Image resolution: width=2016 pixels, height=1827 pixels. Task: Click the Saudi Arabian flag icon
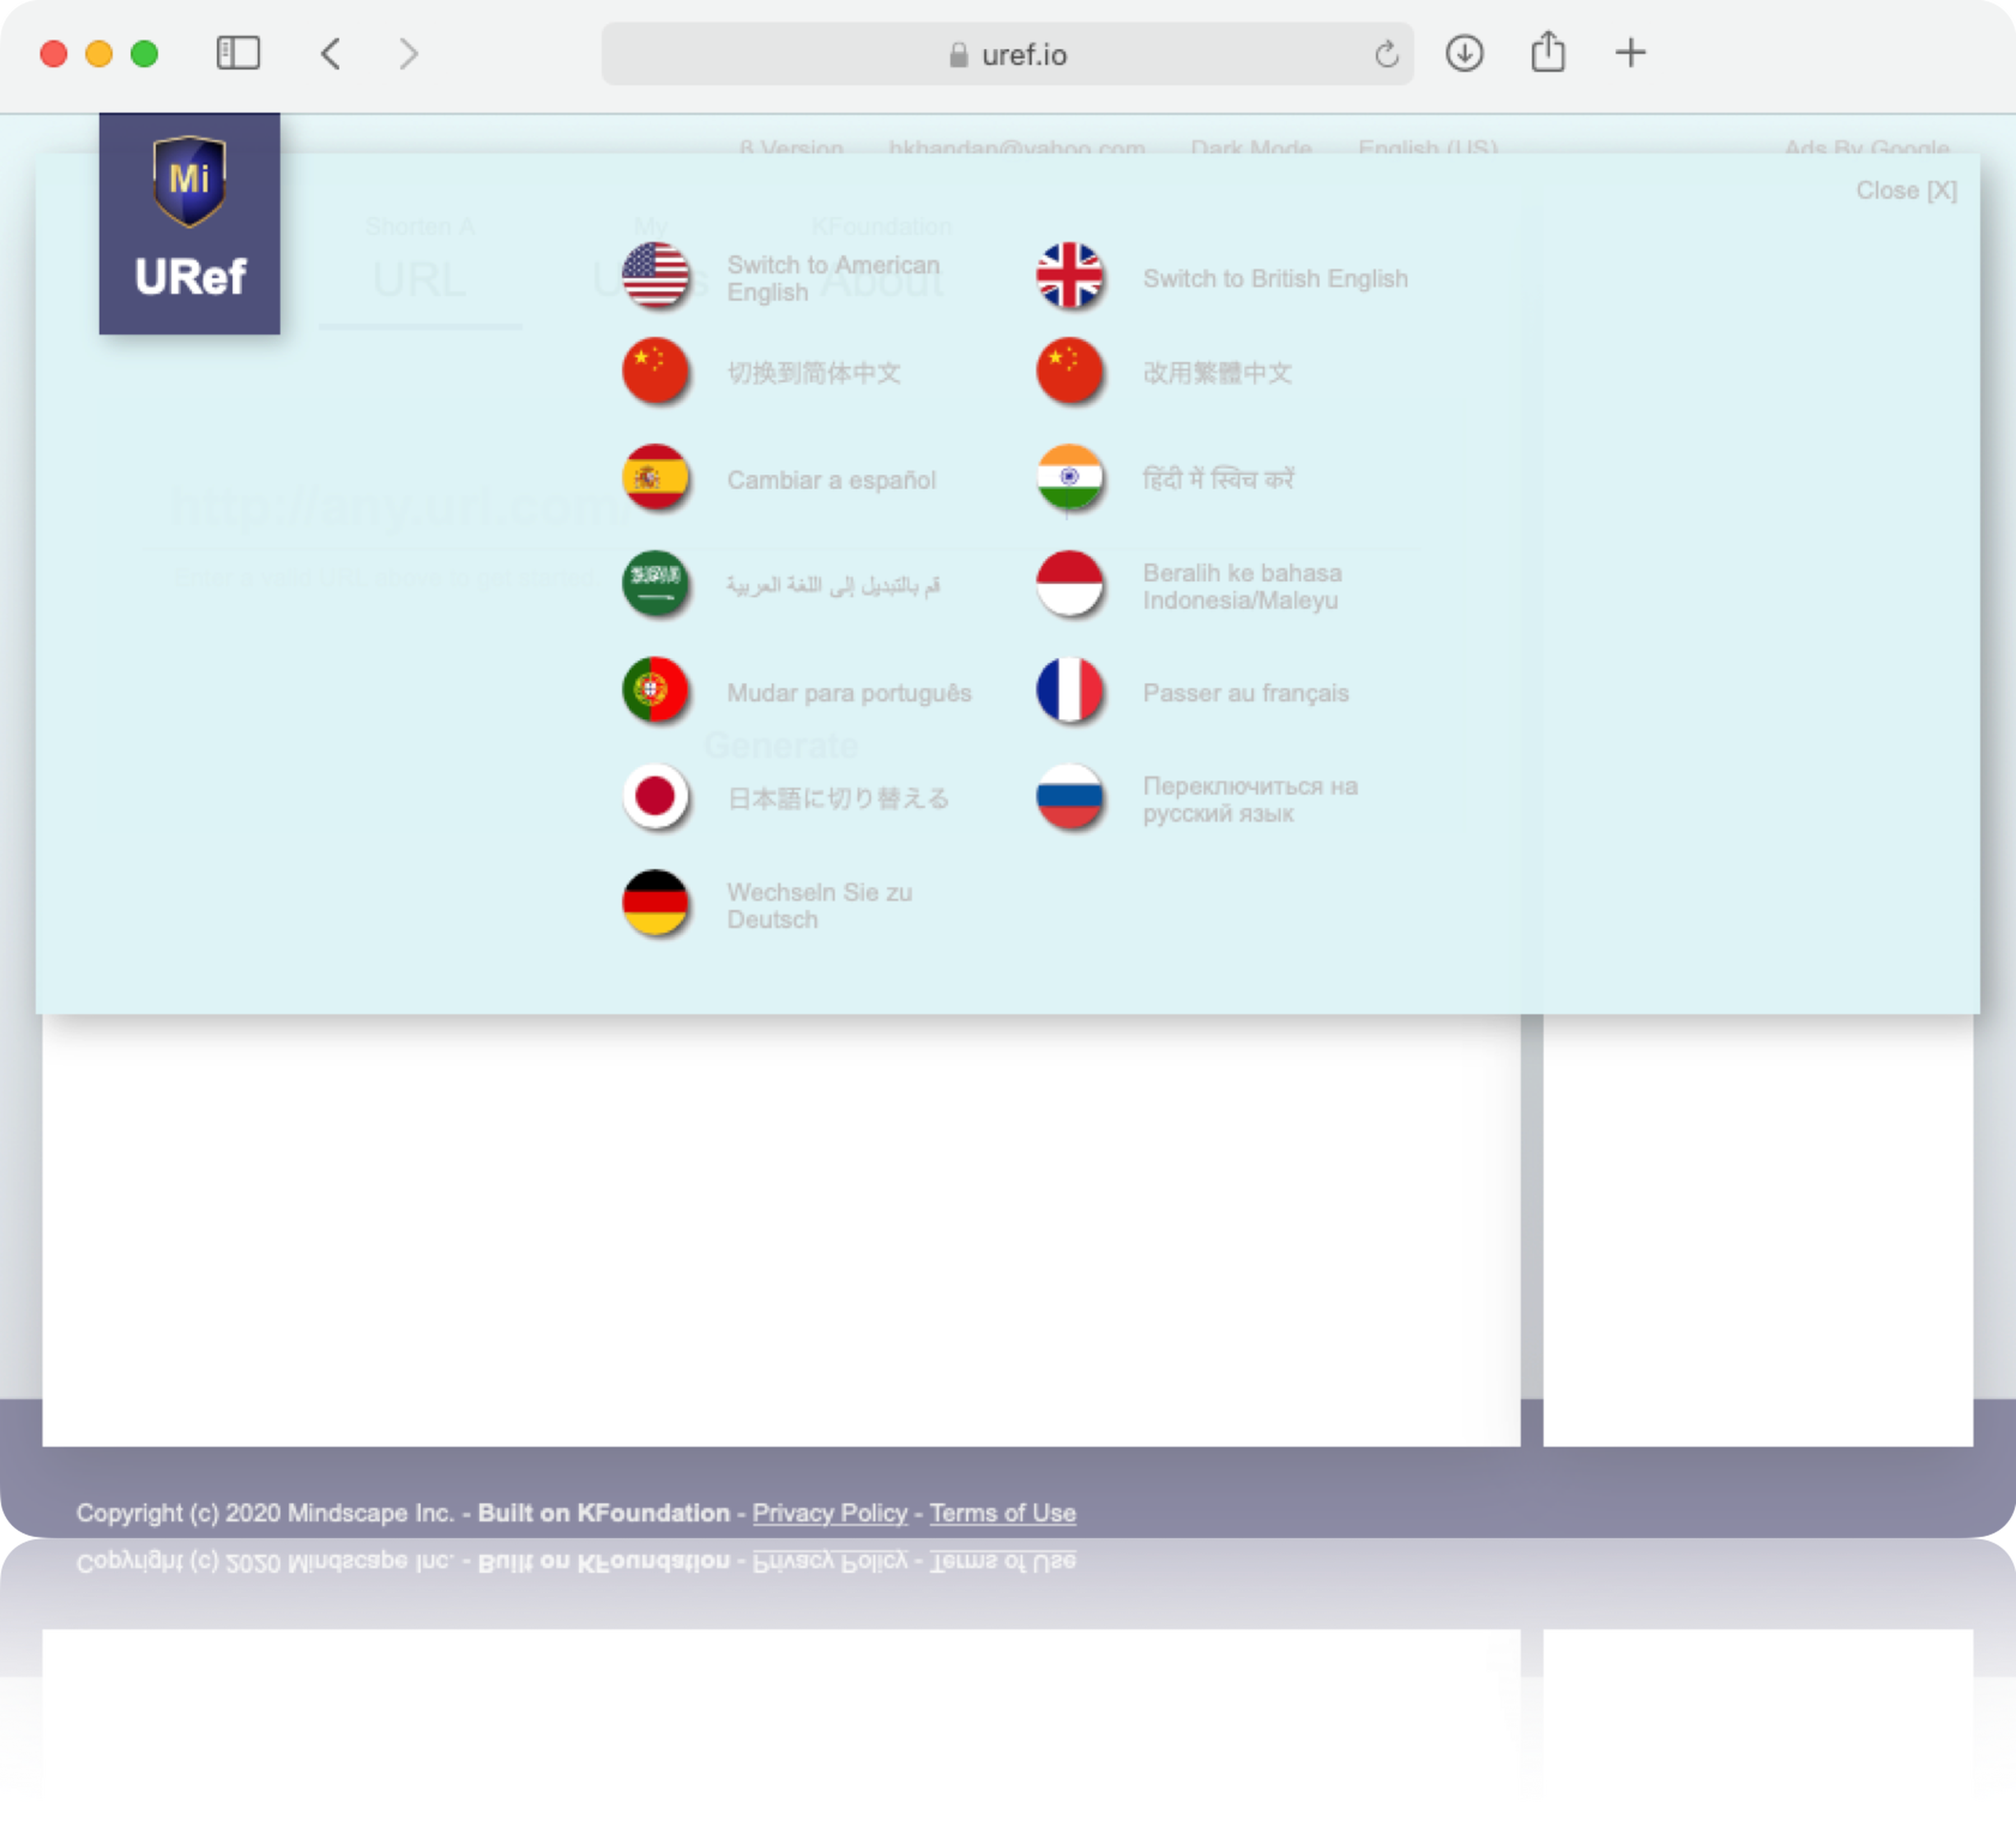[x=655, y=583]
